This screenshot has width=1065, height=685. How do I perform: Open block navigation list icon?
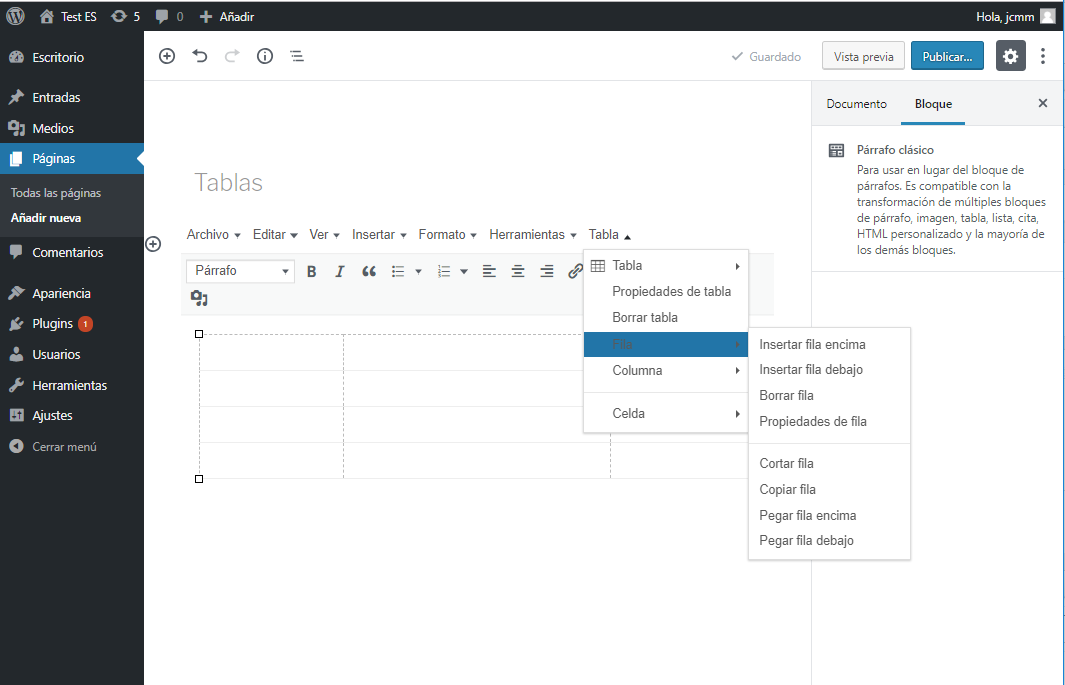tap(297, 57)
